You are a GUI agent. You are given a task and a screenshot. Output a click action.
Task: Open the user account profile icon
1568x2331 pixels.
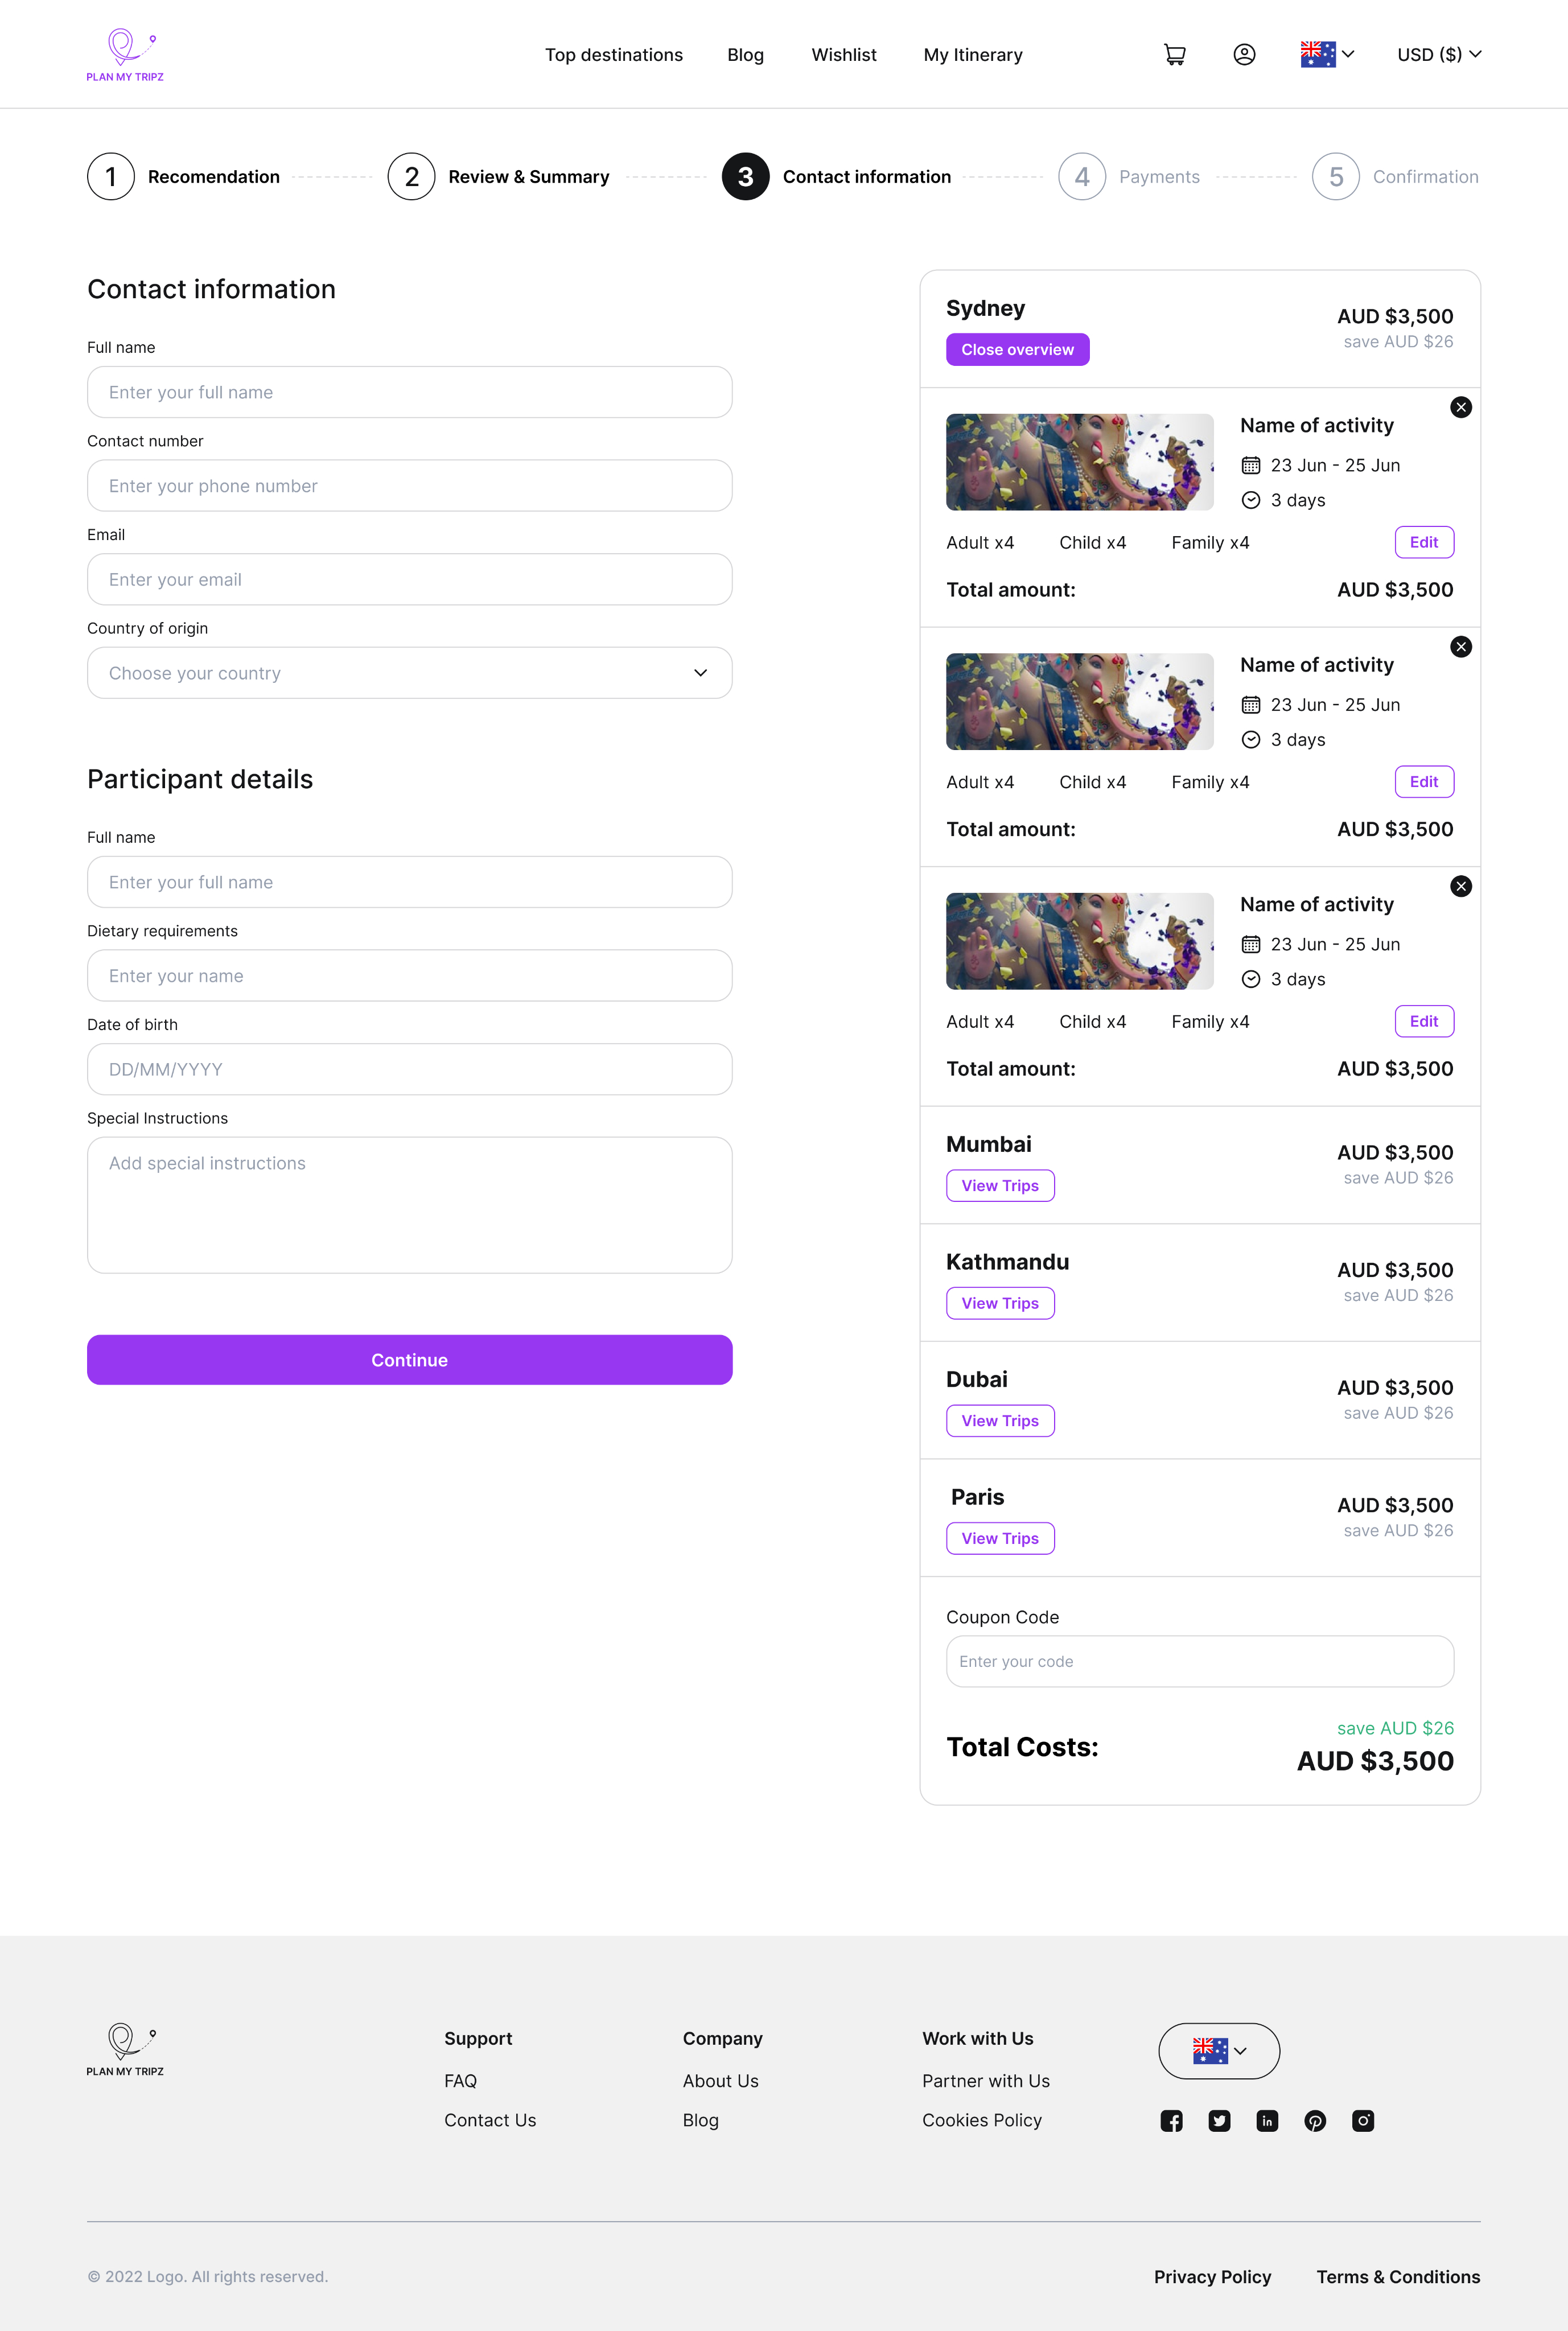[1244, 55]
